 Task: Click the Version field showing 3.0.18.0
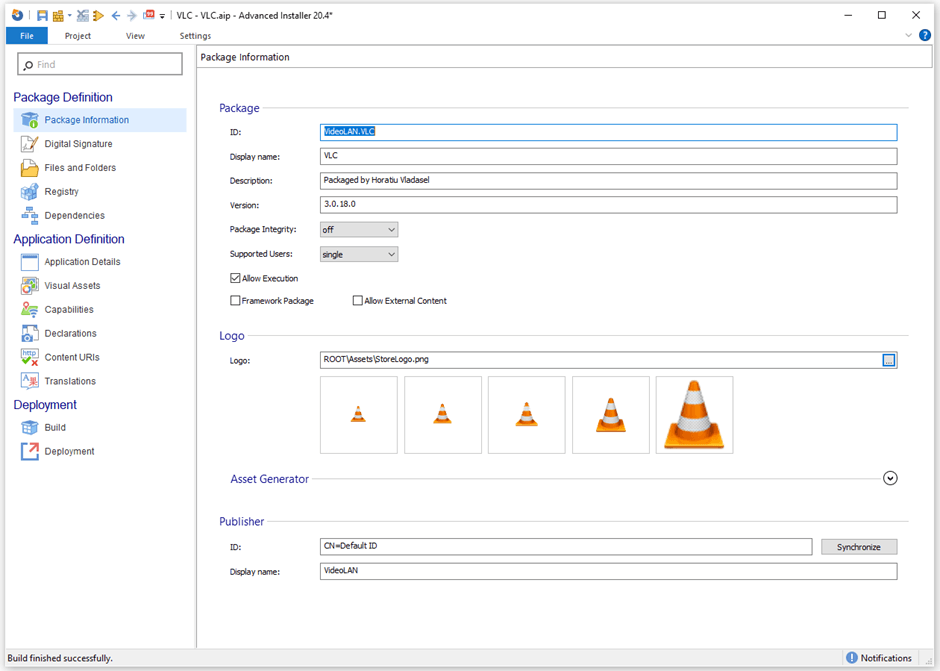click(x=608, y=204)
